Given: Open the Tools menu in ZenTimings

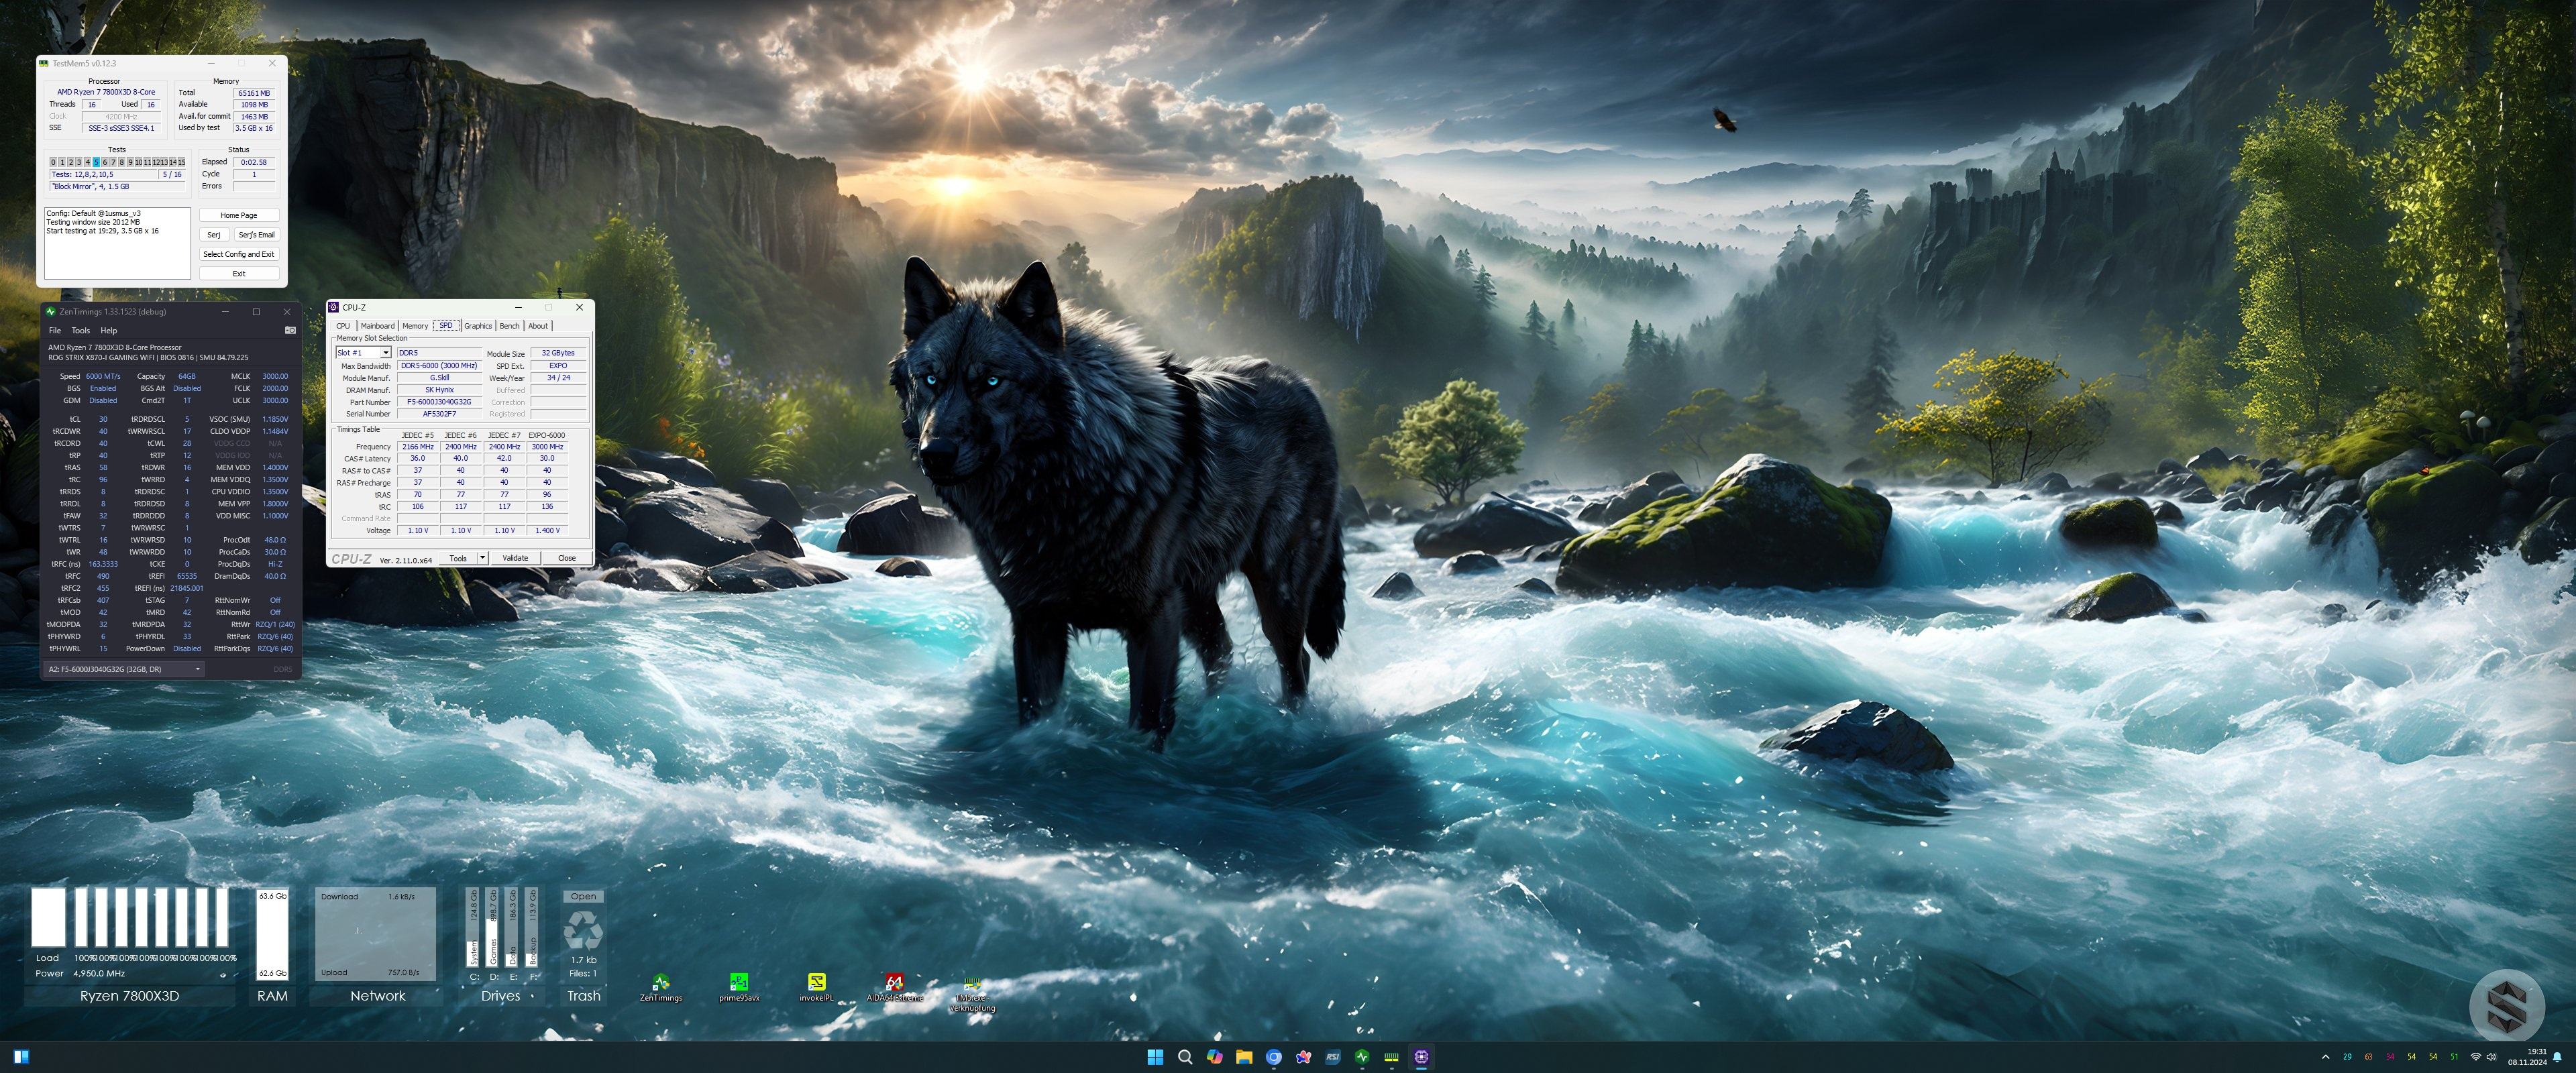Looking at the screenshot, I should pyautogui.click(x=80, y=330).
